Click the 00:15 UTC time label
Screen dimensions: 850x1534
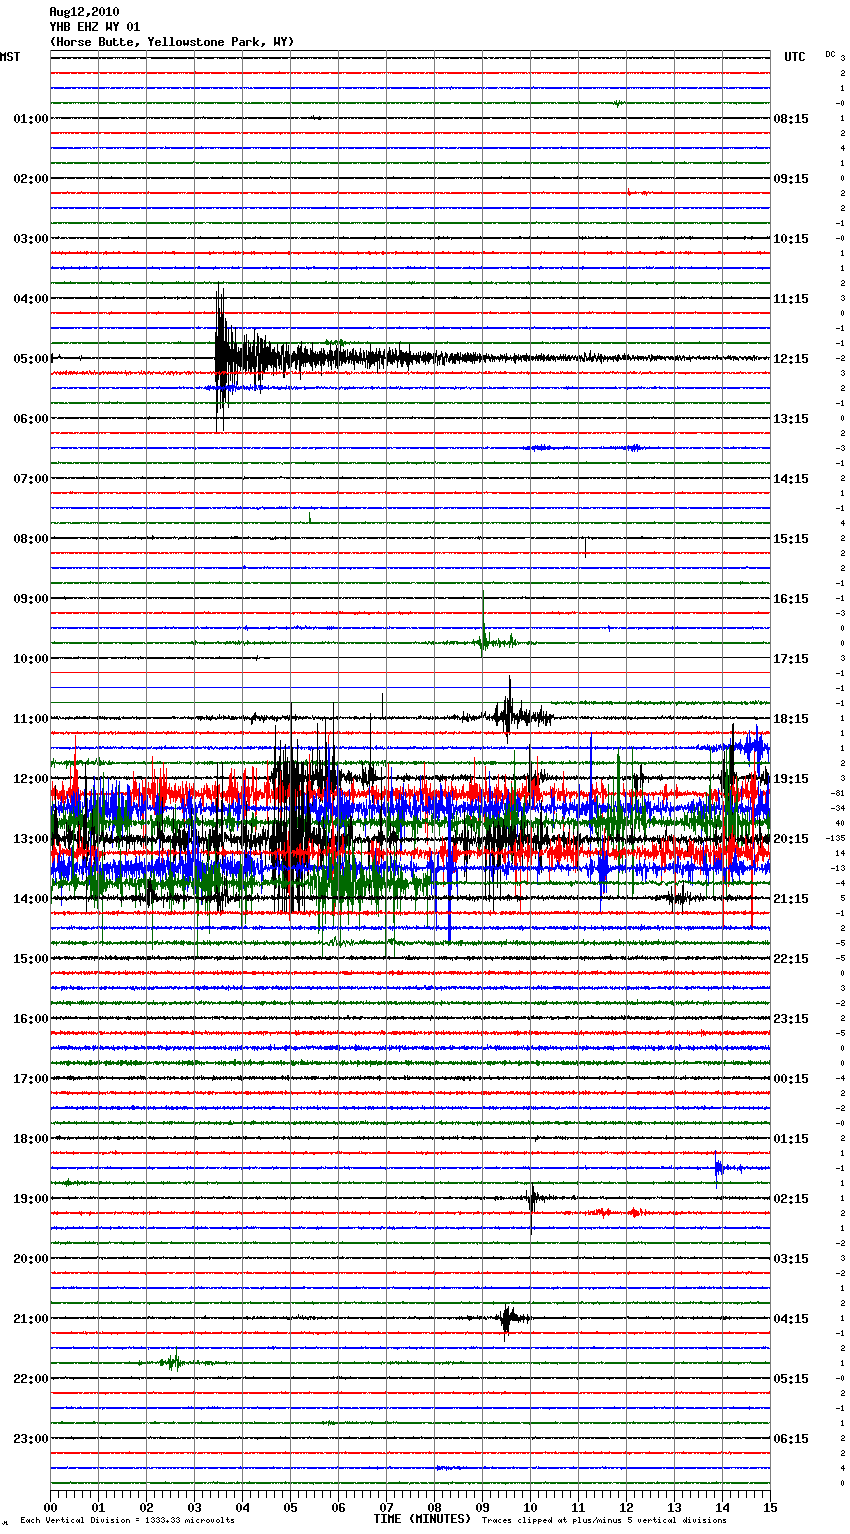791,1079
